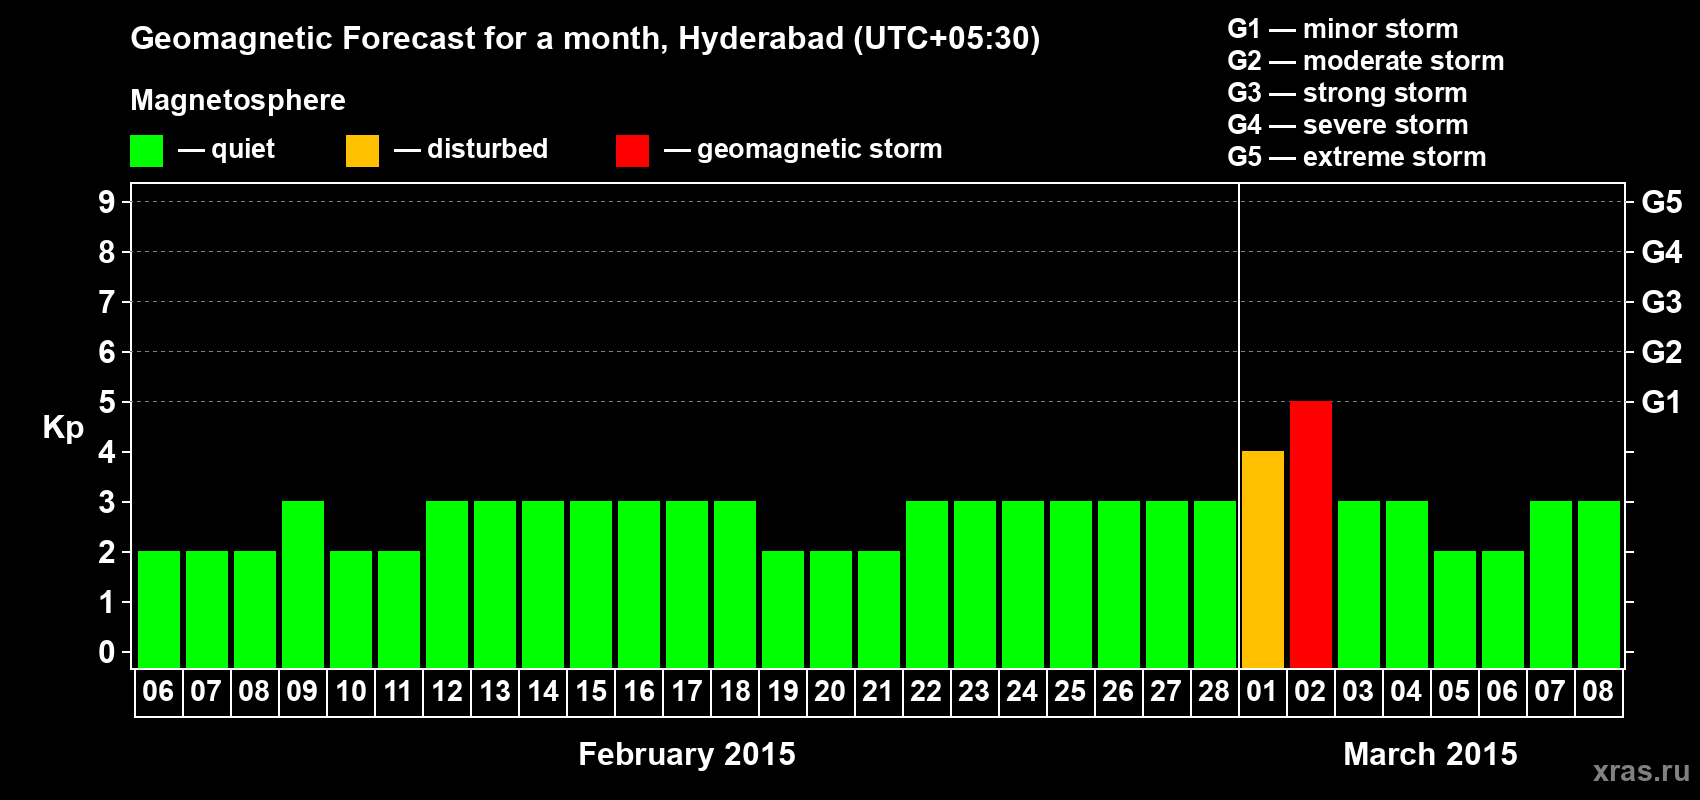Click the 'Magnetosphere' heading
The width and height of the screenshot is (1700, 800).
point(238,100)
